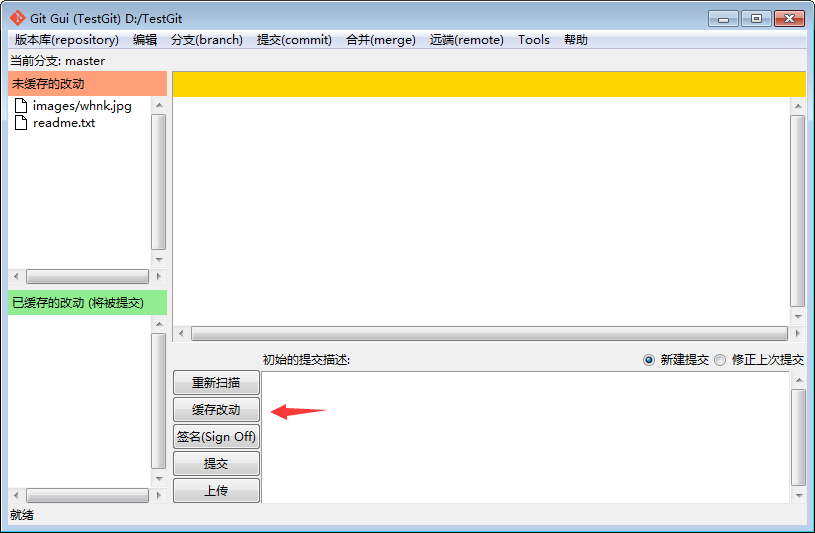Click down arrow of commit message scrollbar
The image size is (815, 533).
pos(799,496)
